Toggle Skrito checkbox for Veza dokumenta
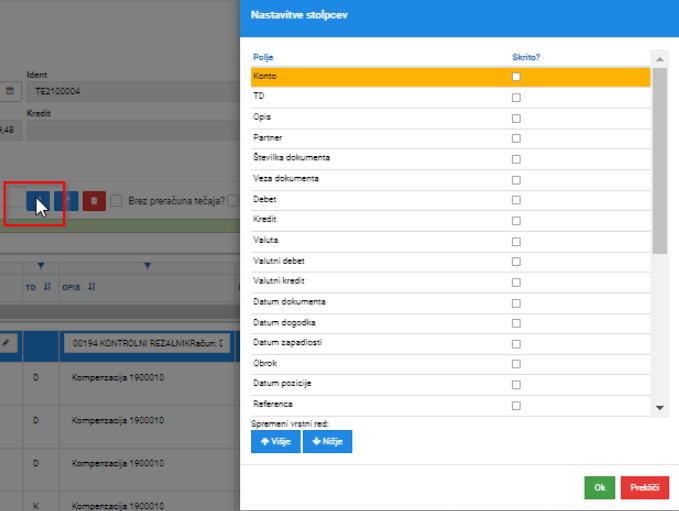 [516, 180]
